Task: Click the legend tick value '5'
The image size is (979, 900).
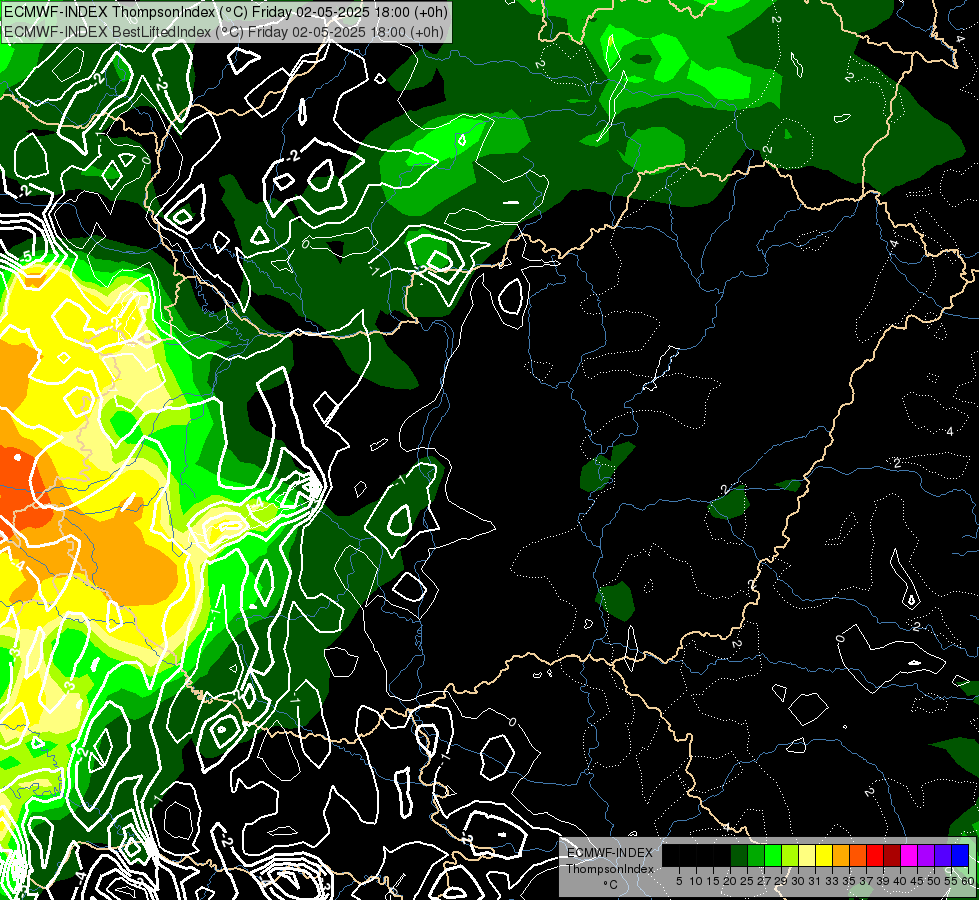Action: 679,881
